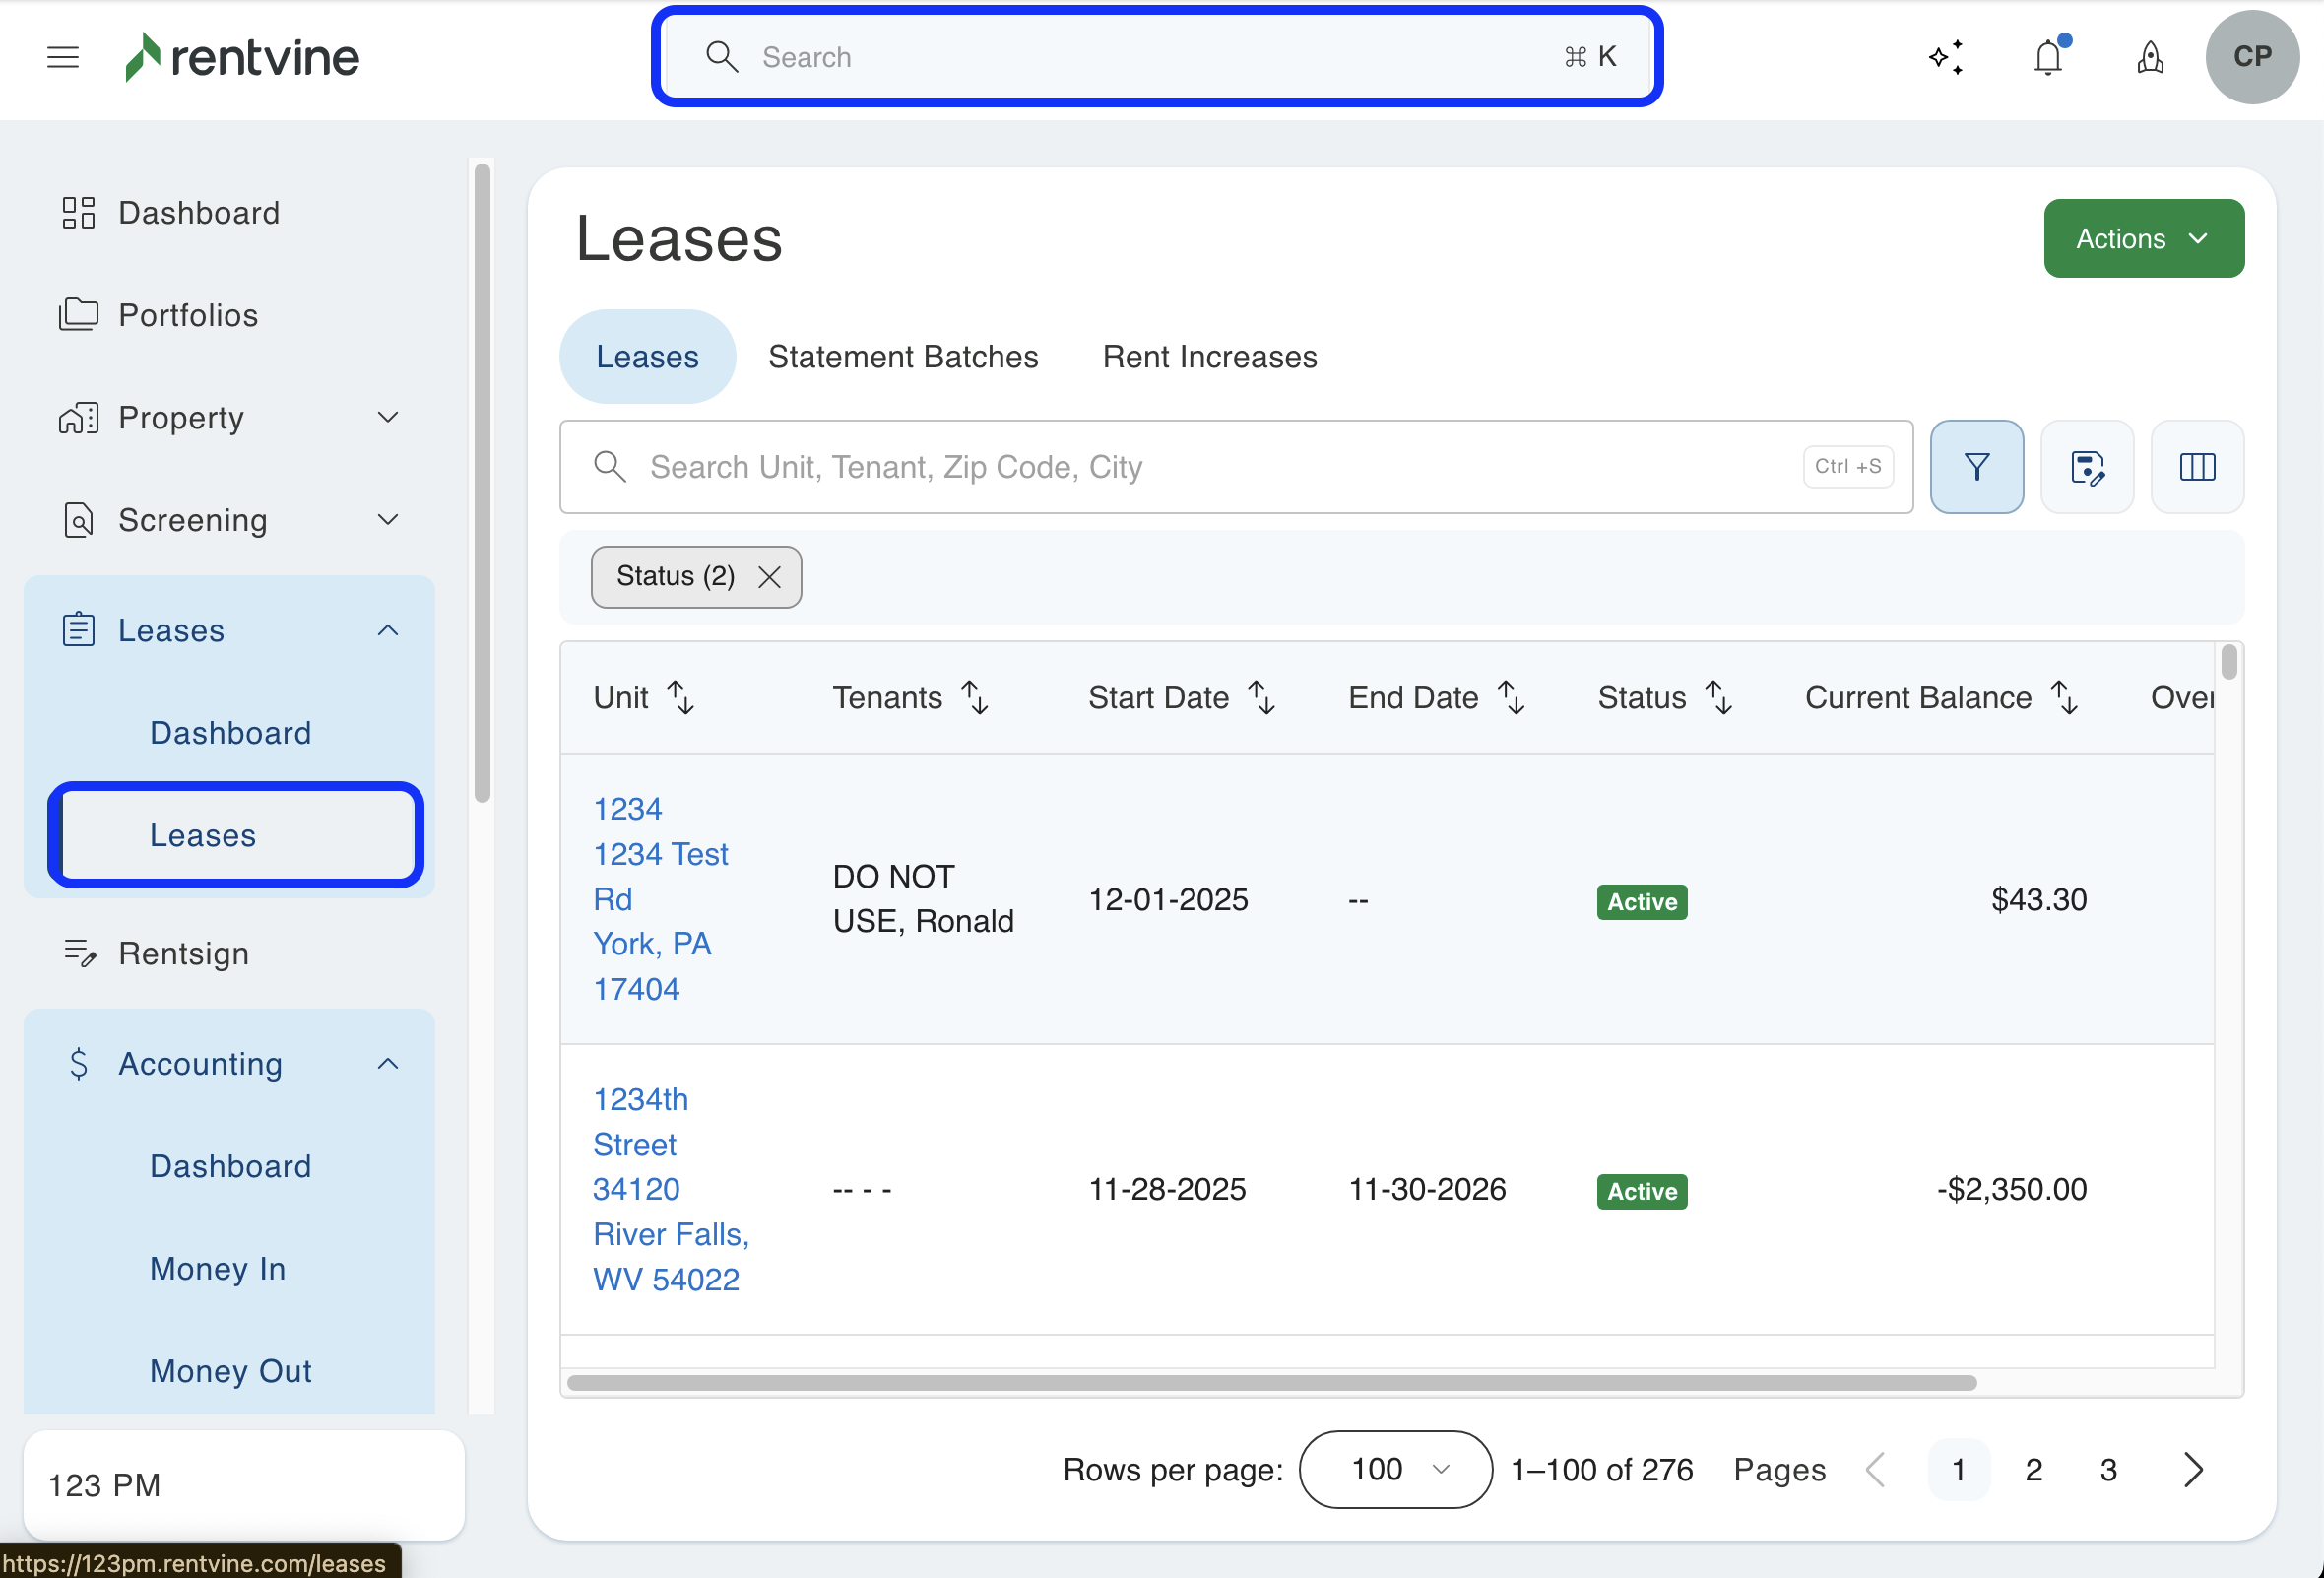2324x1578 pixels.
Task: Remove the Status (2) filter chip
Action: tap(769, 577)
